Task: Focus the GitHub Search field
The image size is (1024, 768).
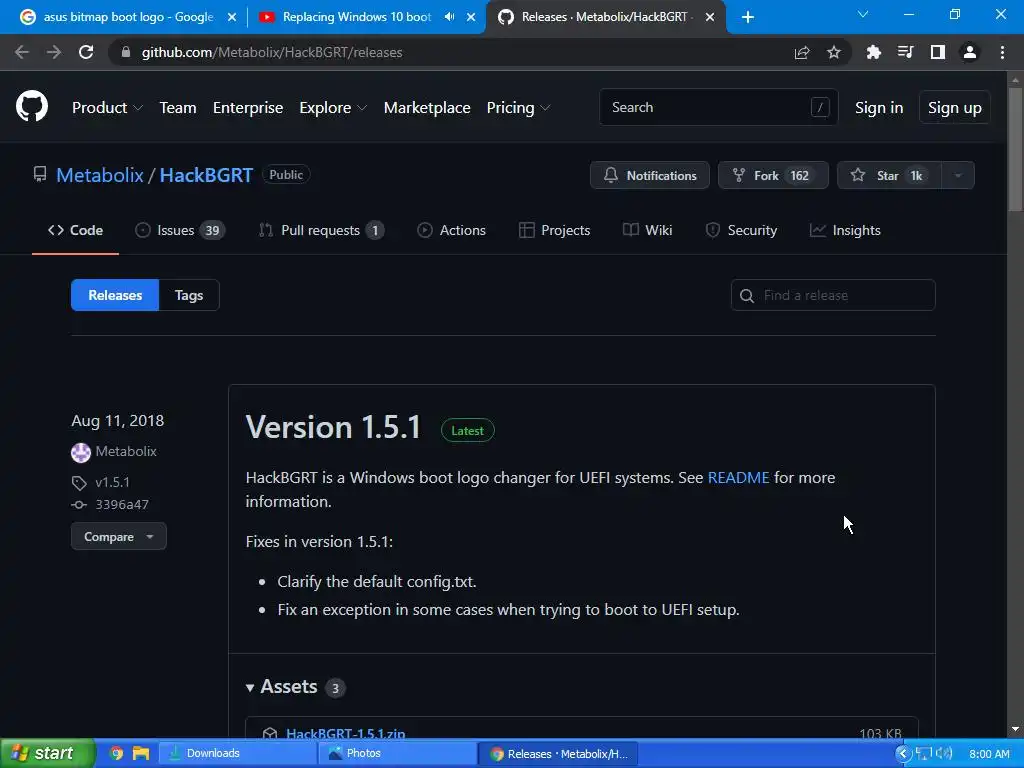Action: [x=718, y=107]
